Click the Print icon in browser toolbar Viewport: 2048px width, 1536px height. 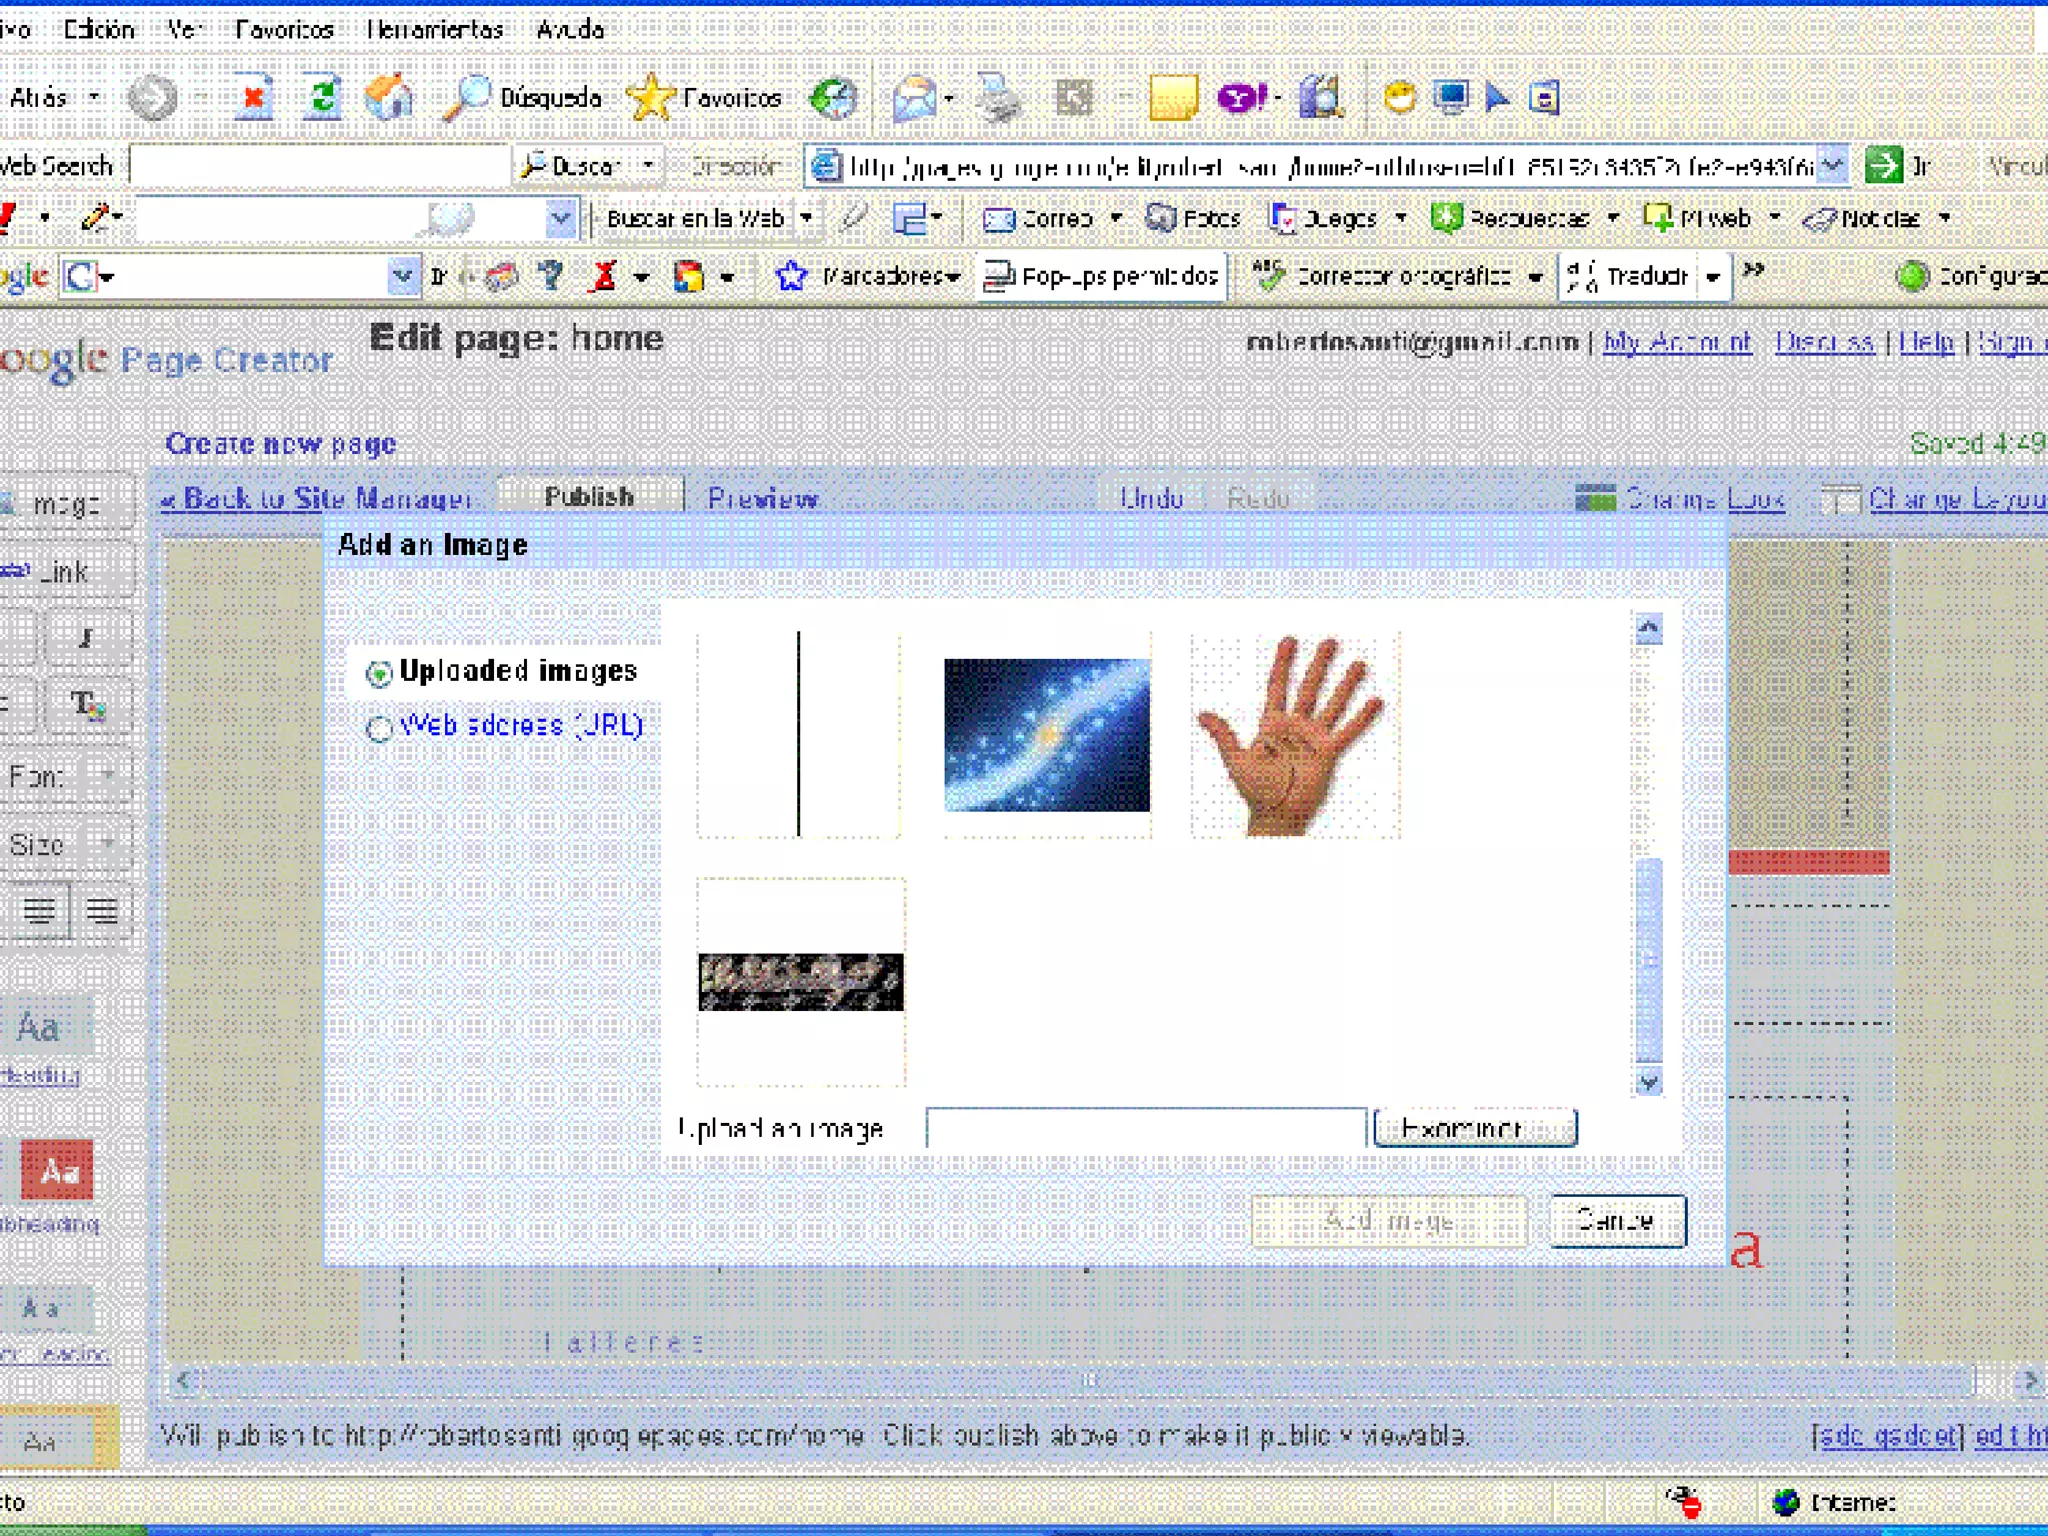point(998,98)
